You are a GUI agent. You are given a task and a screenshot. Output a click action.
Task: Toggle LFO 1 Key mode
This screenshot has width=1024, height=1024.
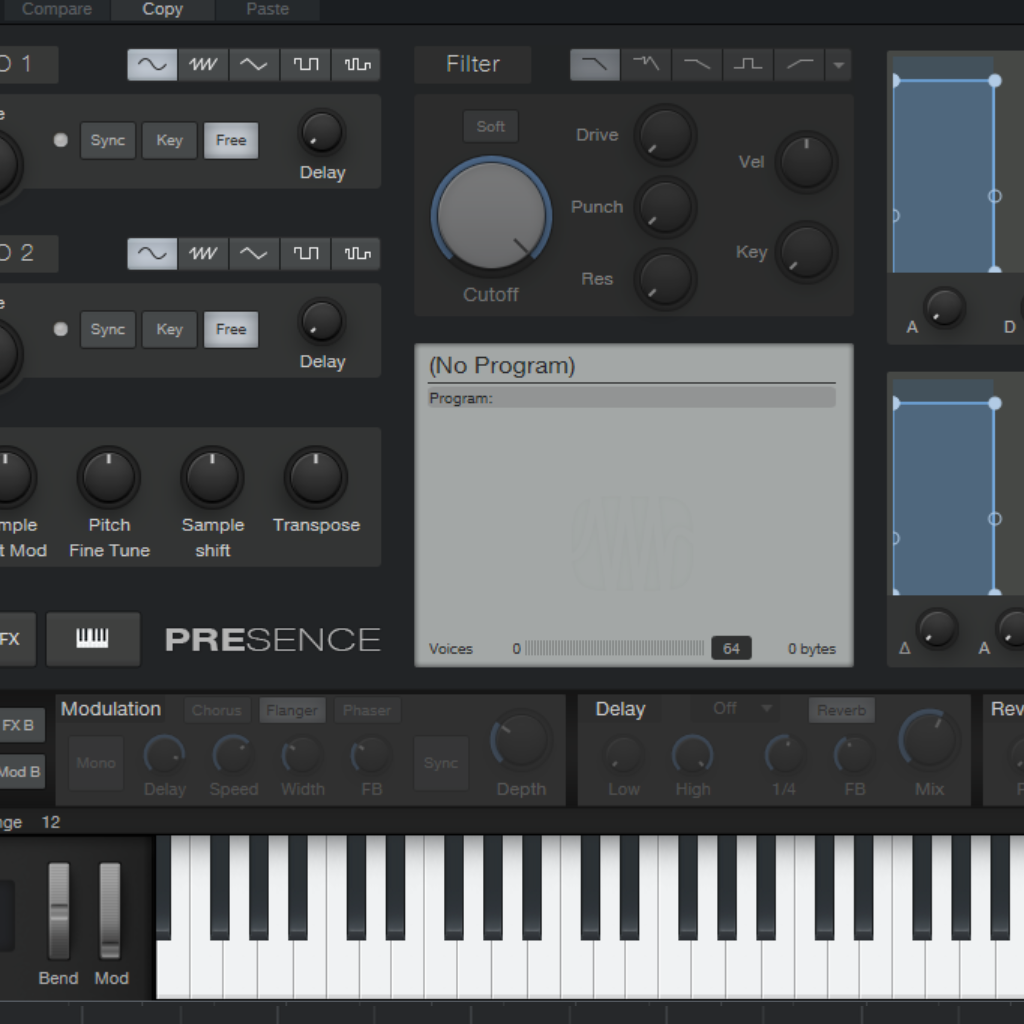(x=170, y=140)
